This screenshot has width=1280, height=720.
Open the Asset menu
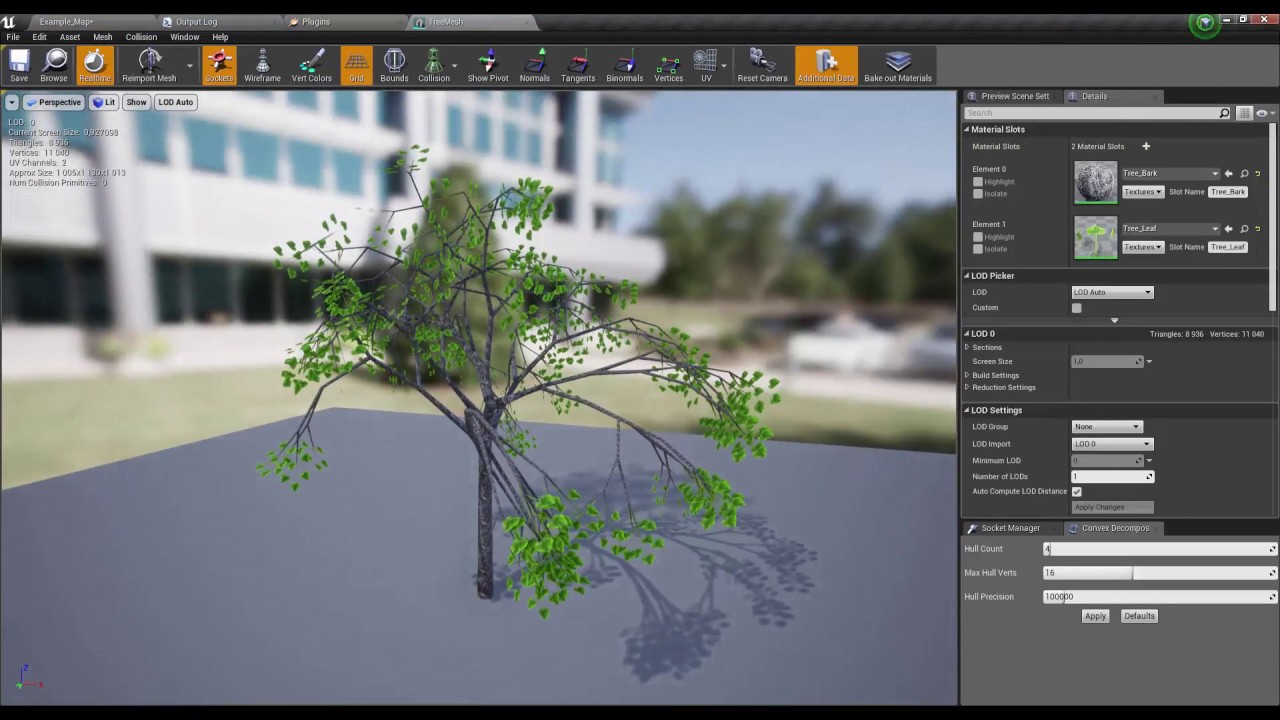tap(70, 37)
